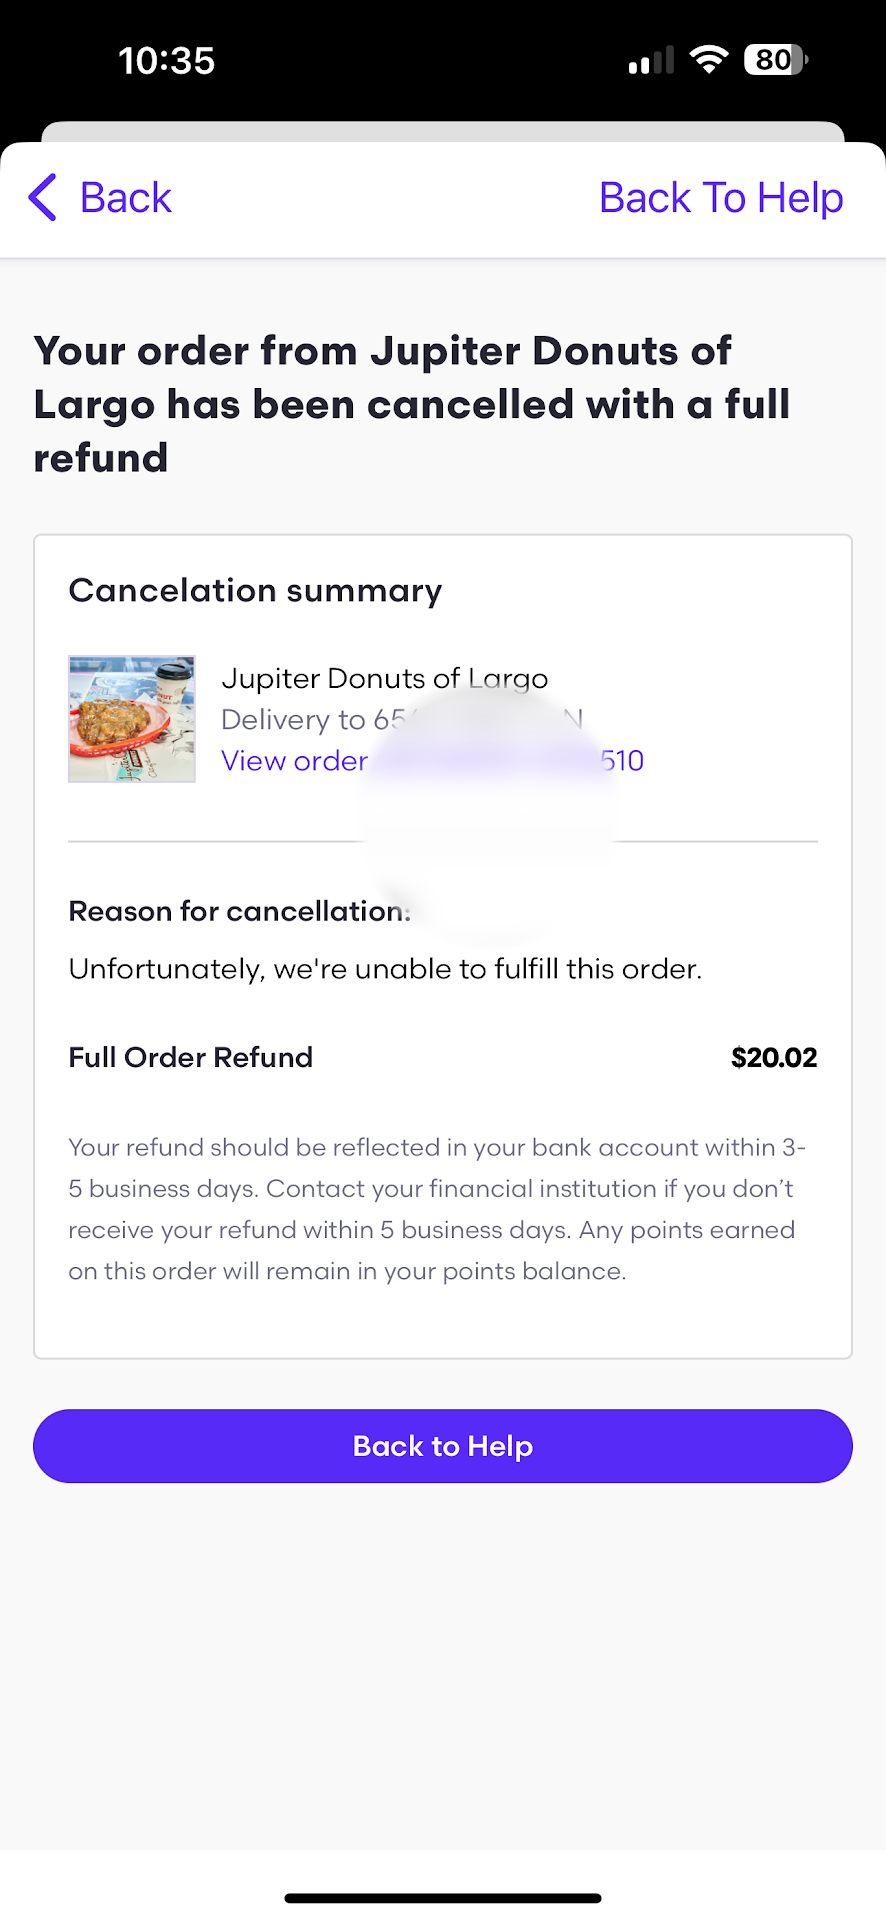Open the 'Back To Help' top link
886x1920 pixels.
point(720,198)
